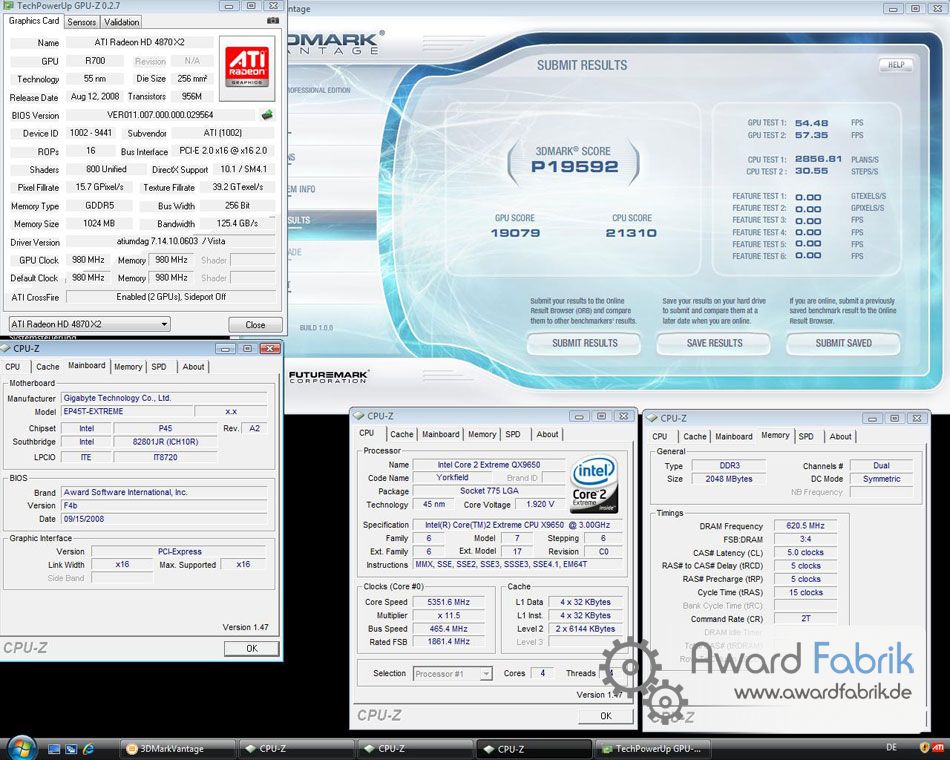Open the ATI Radeon HD 4870 X2 card dropdown

[x=89, y=324]
